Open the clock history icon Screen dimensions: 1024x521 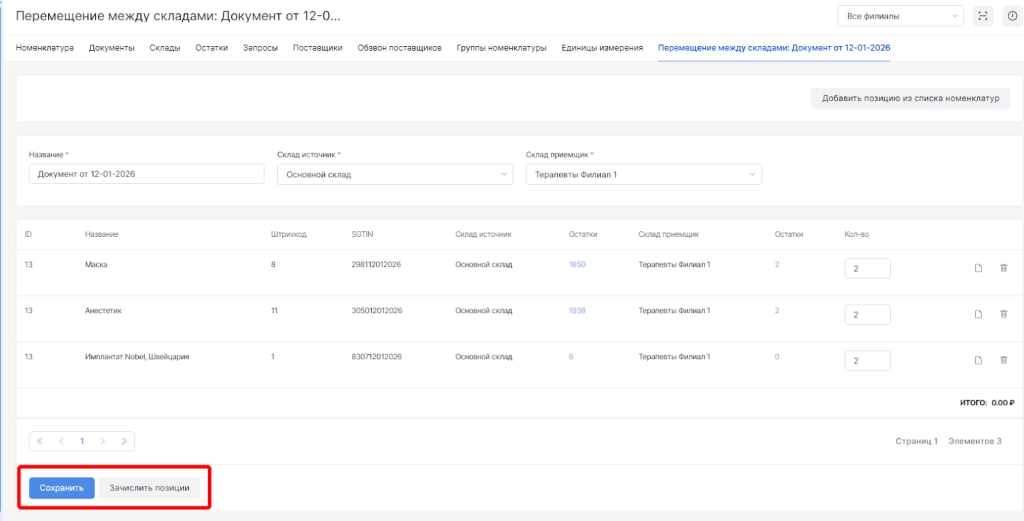1012,16
